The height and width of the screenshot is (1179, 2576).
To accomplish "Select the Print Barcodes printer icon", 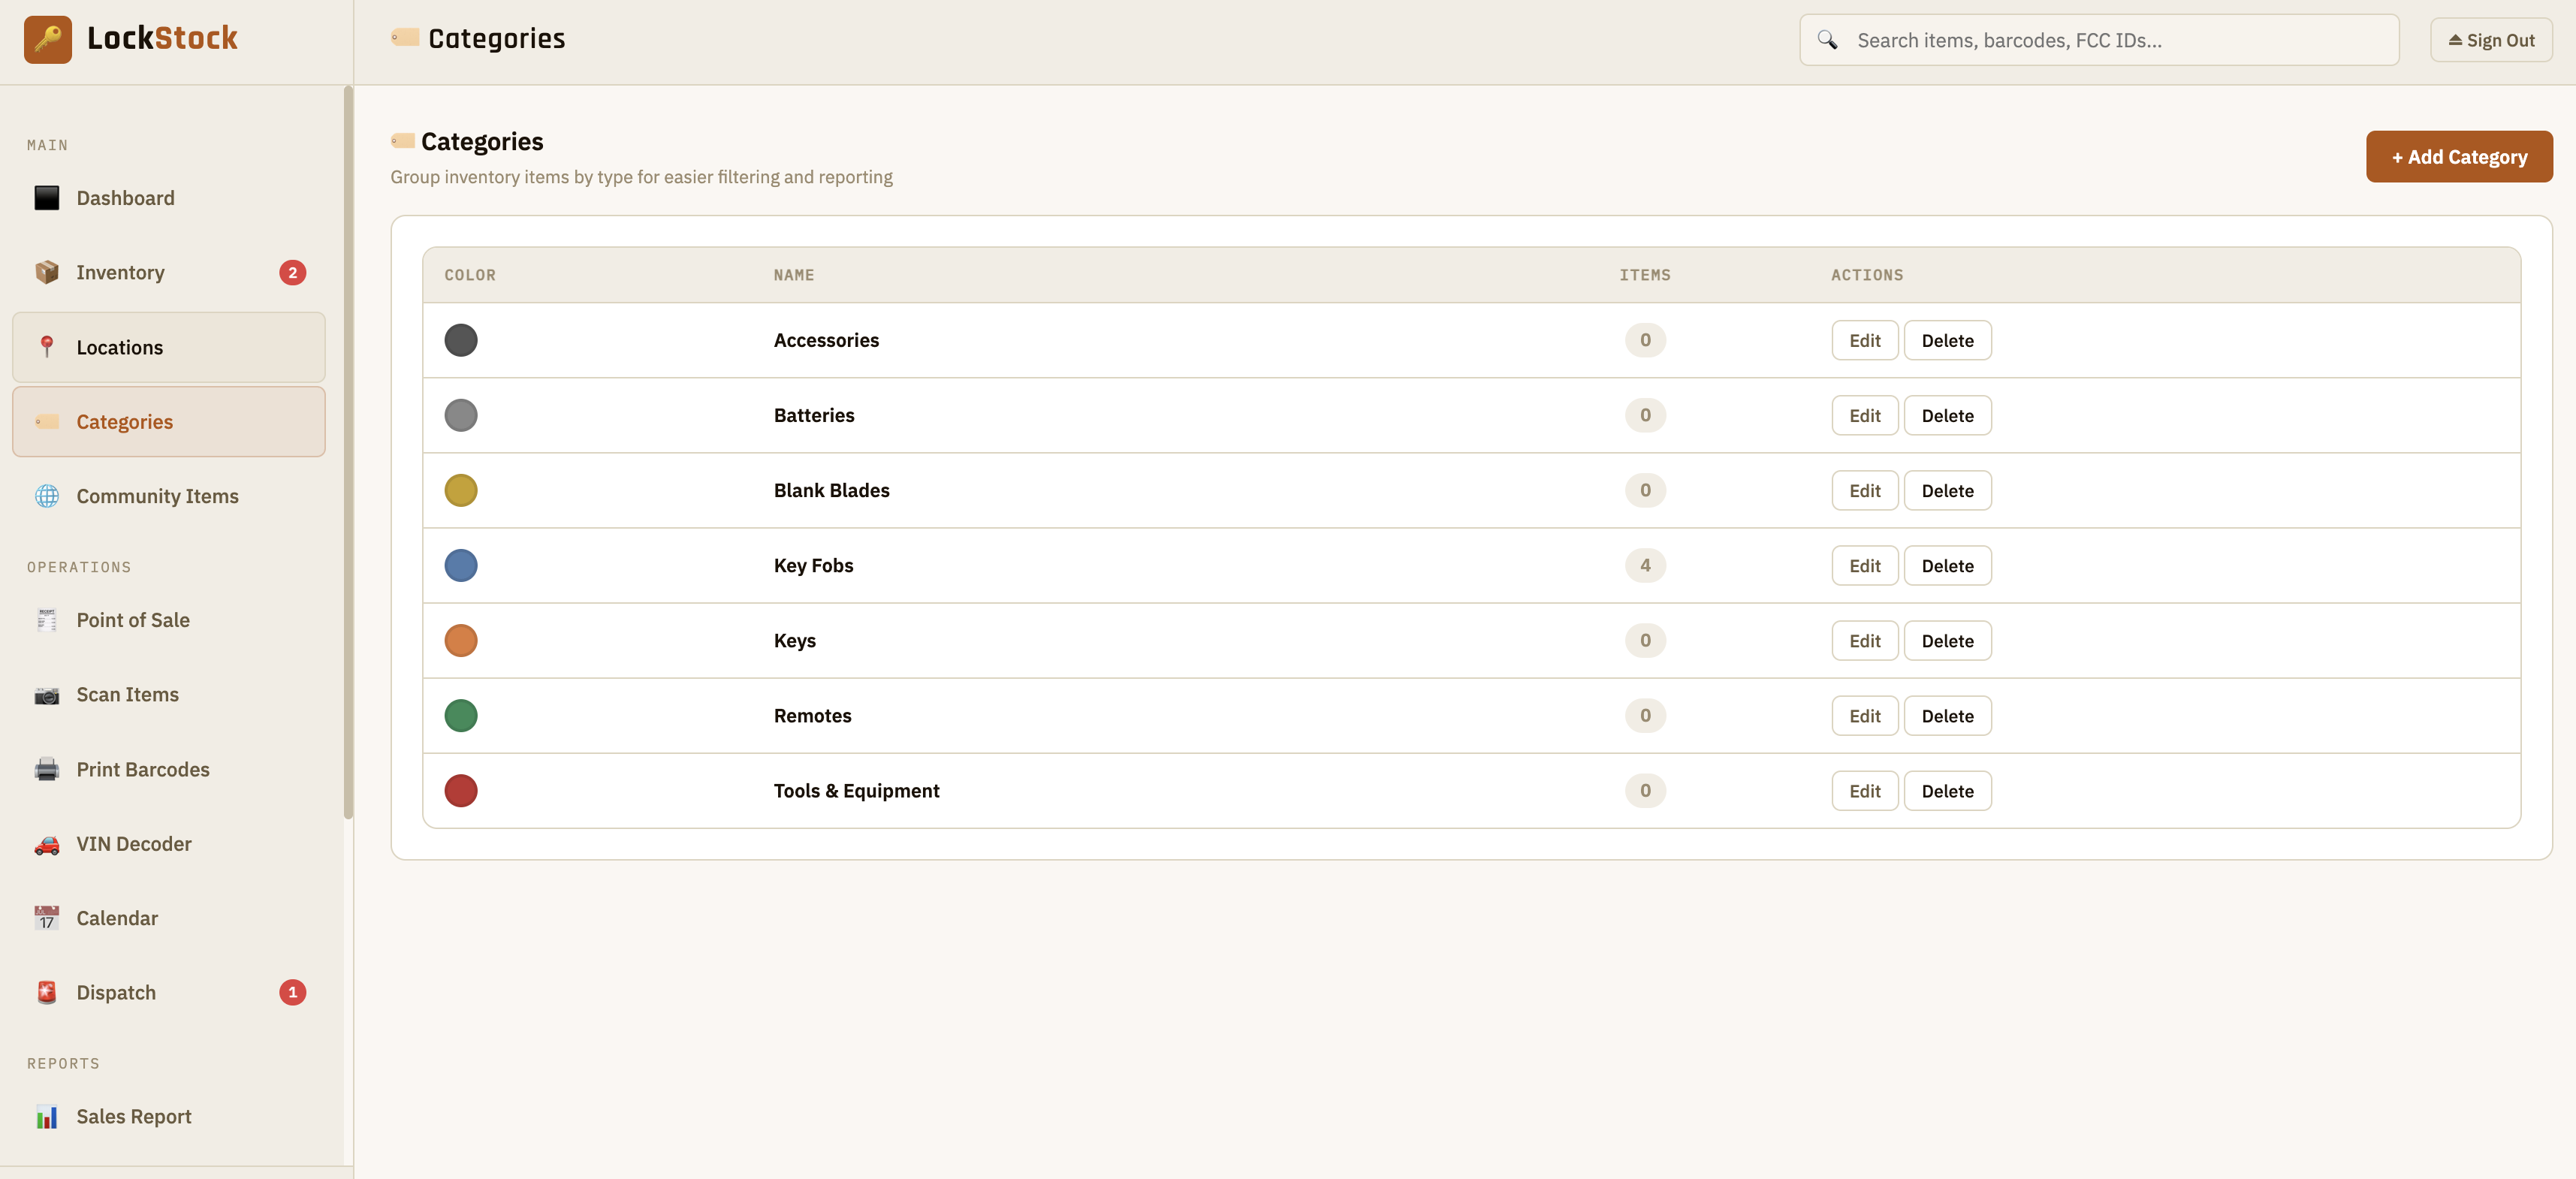I will point(47,769).
